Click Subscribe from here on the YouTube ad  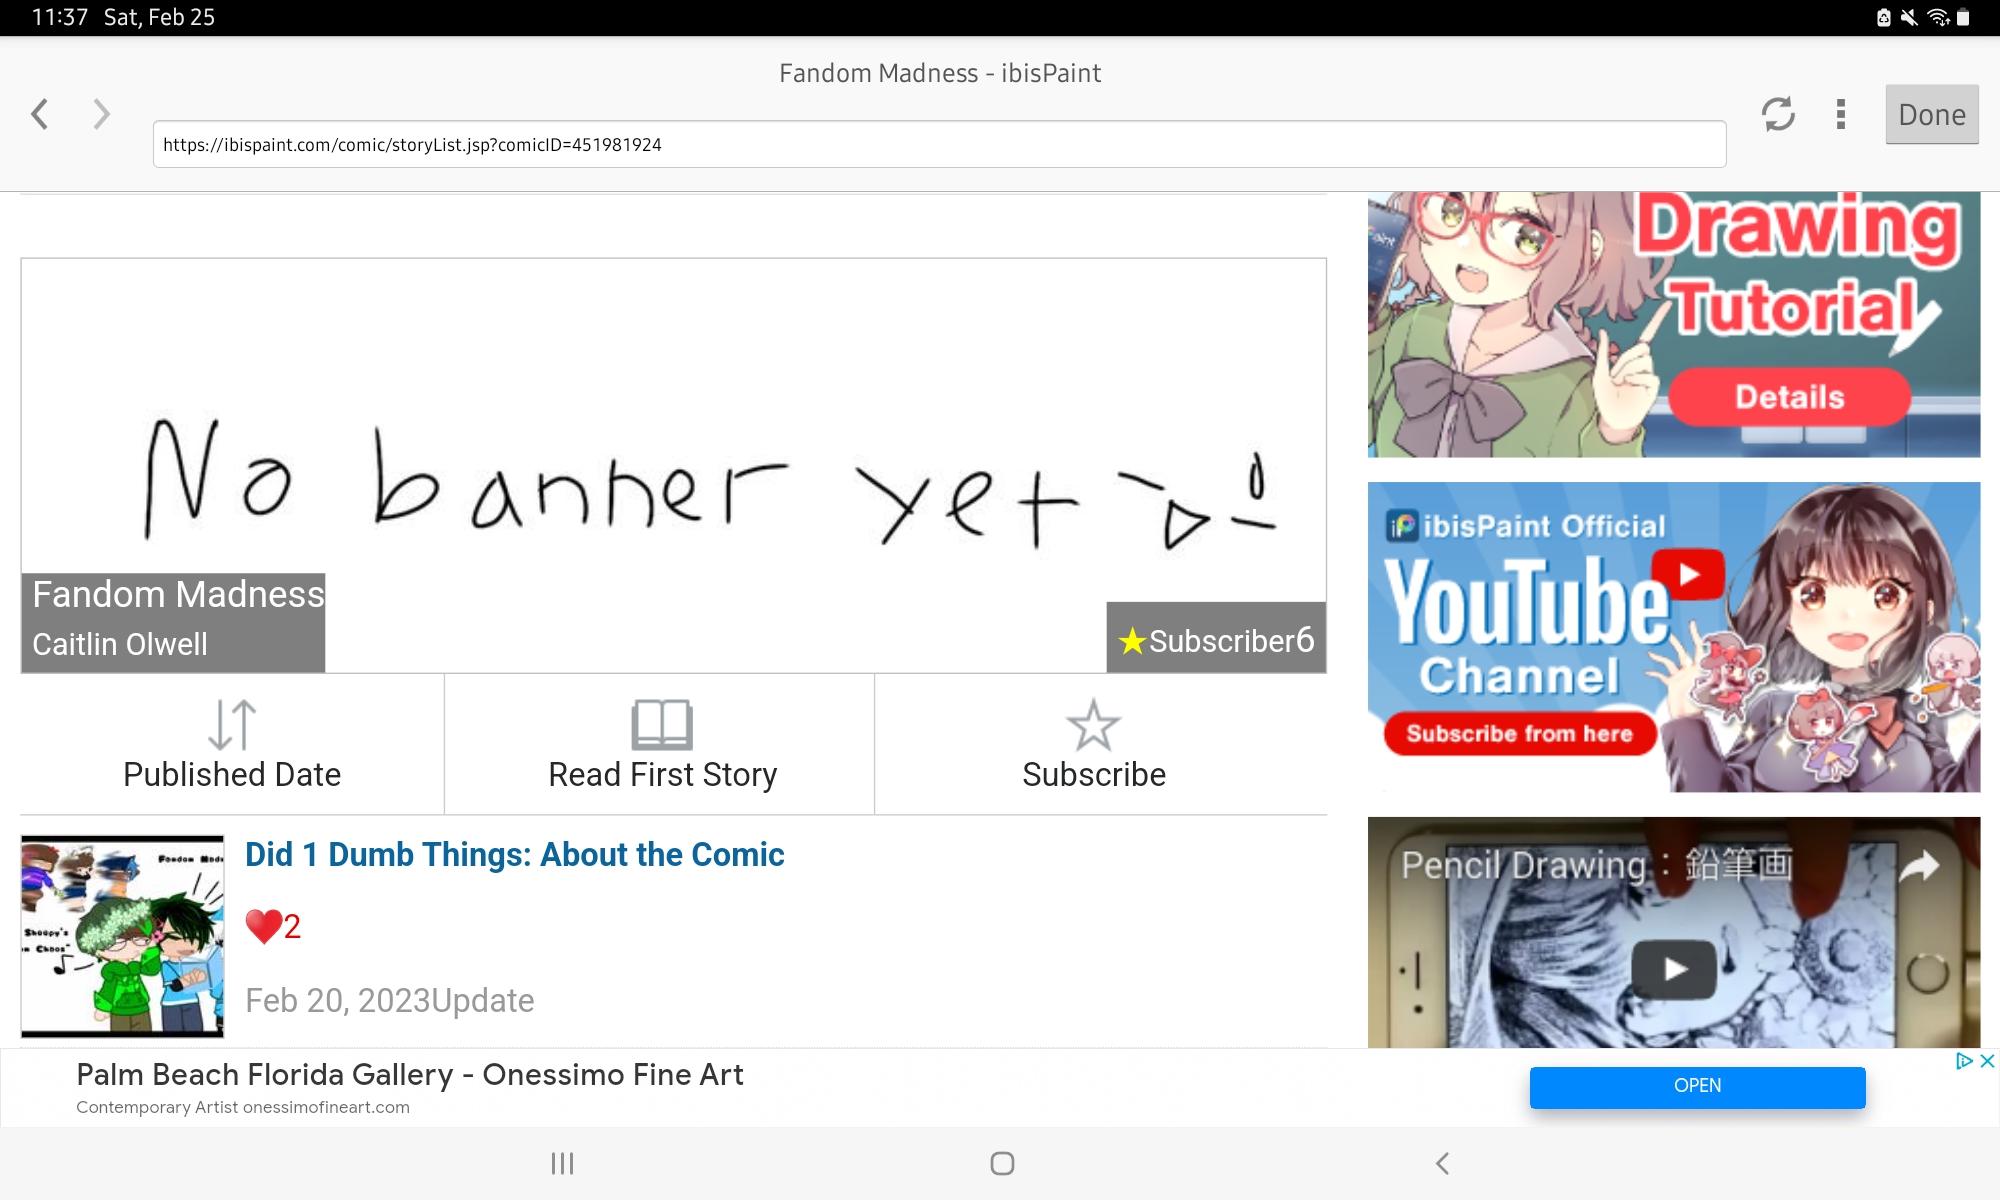1520,733
